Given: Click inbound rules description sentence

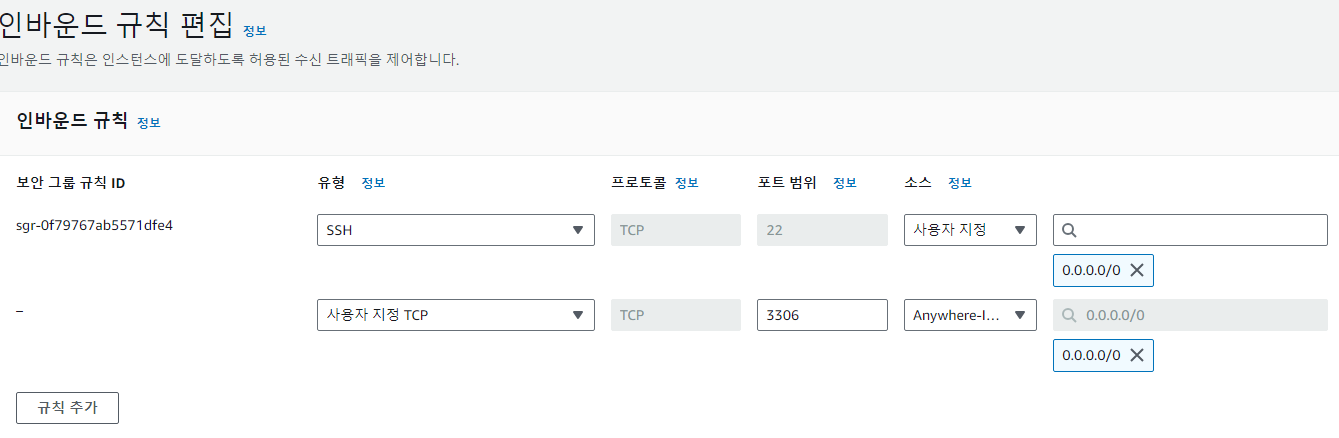Looking at the screenshot, I should tap(229, 60).
